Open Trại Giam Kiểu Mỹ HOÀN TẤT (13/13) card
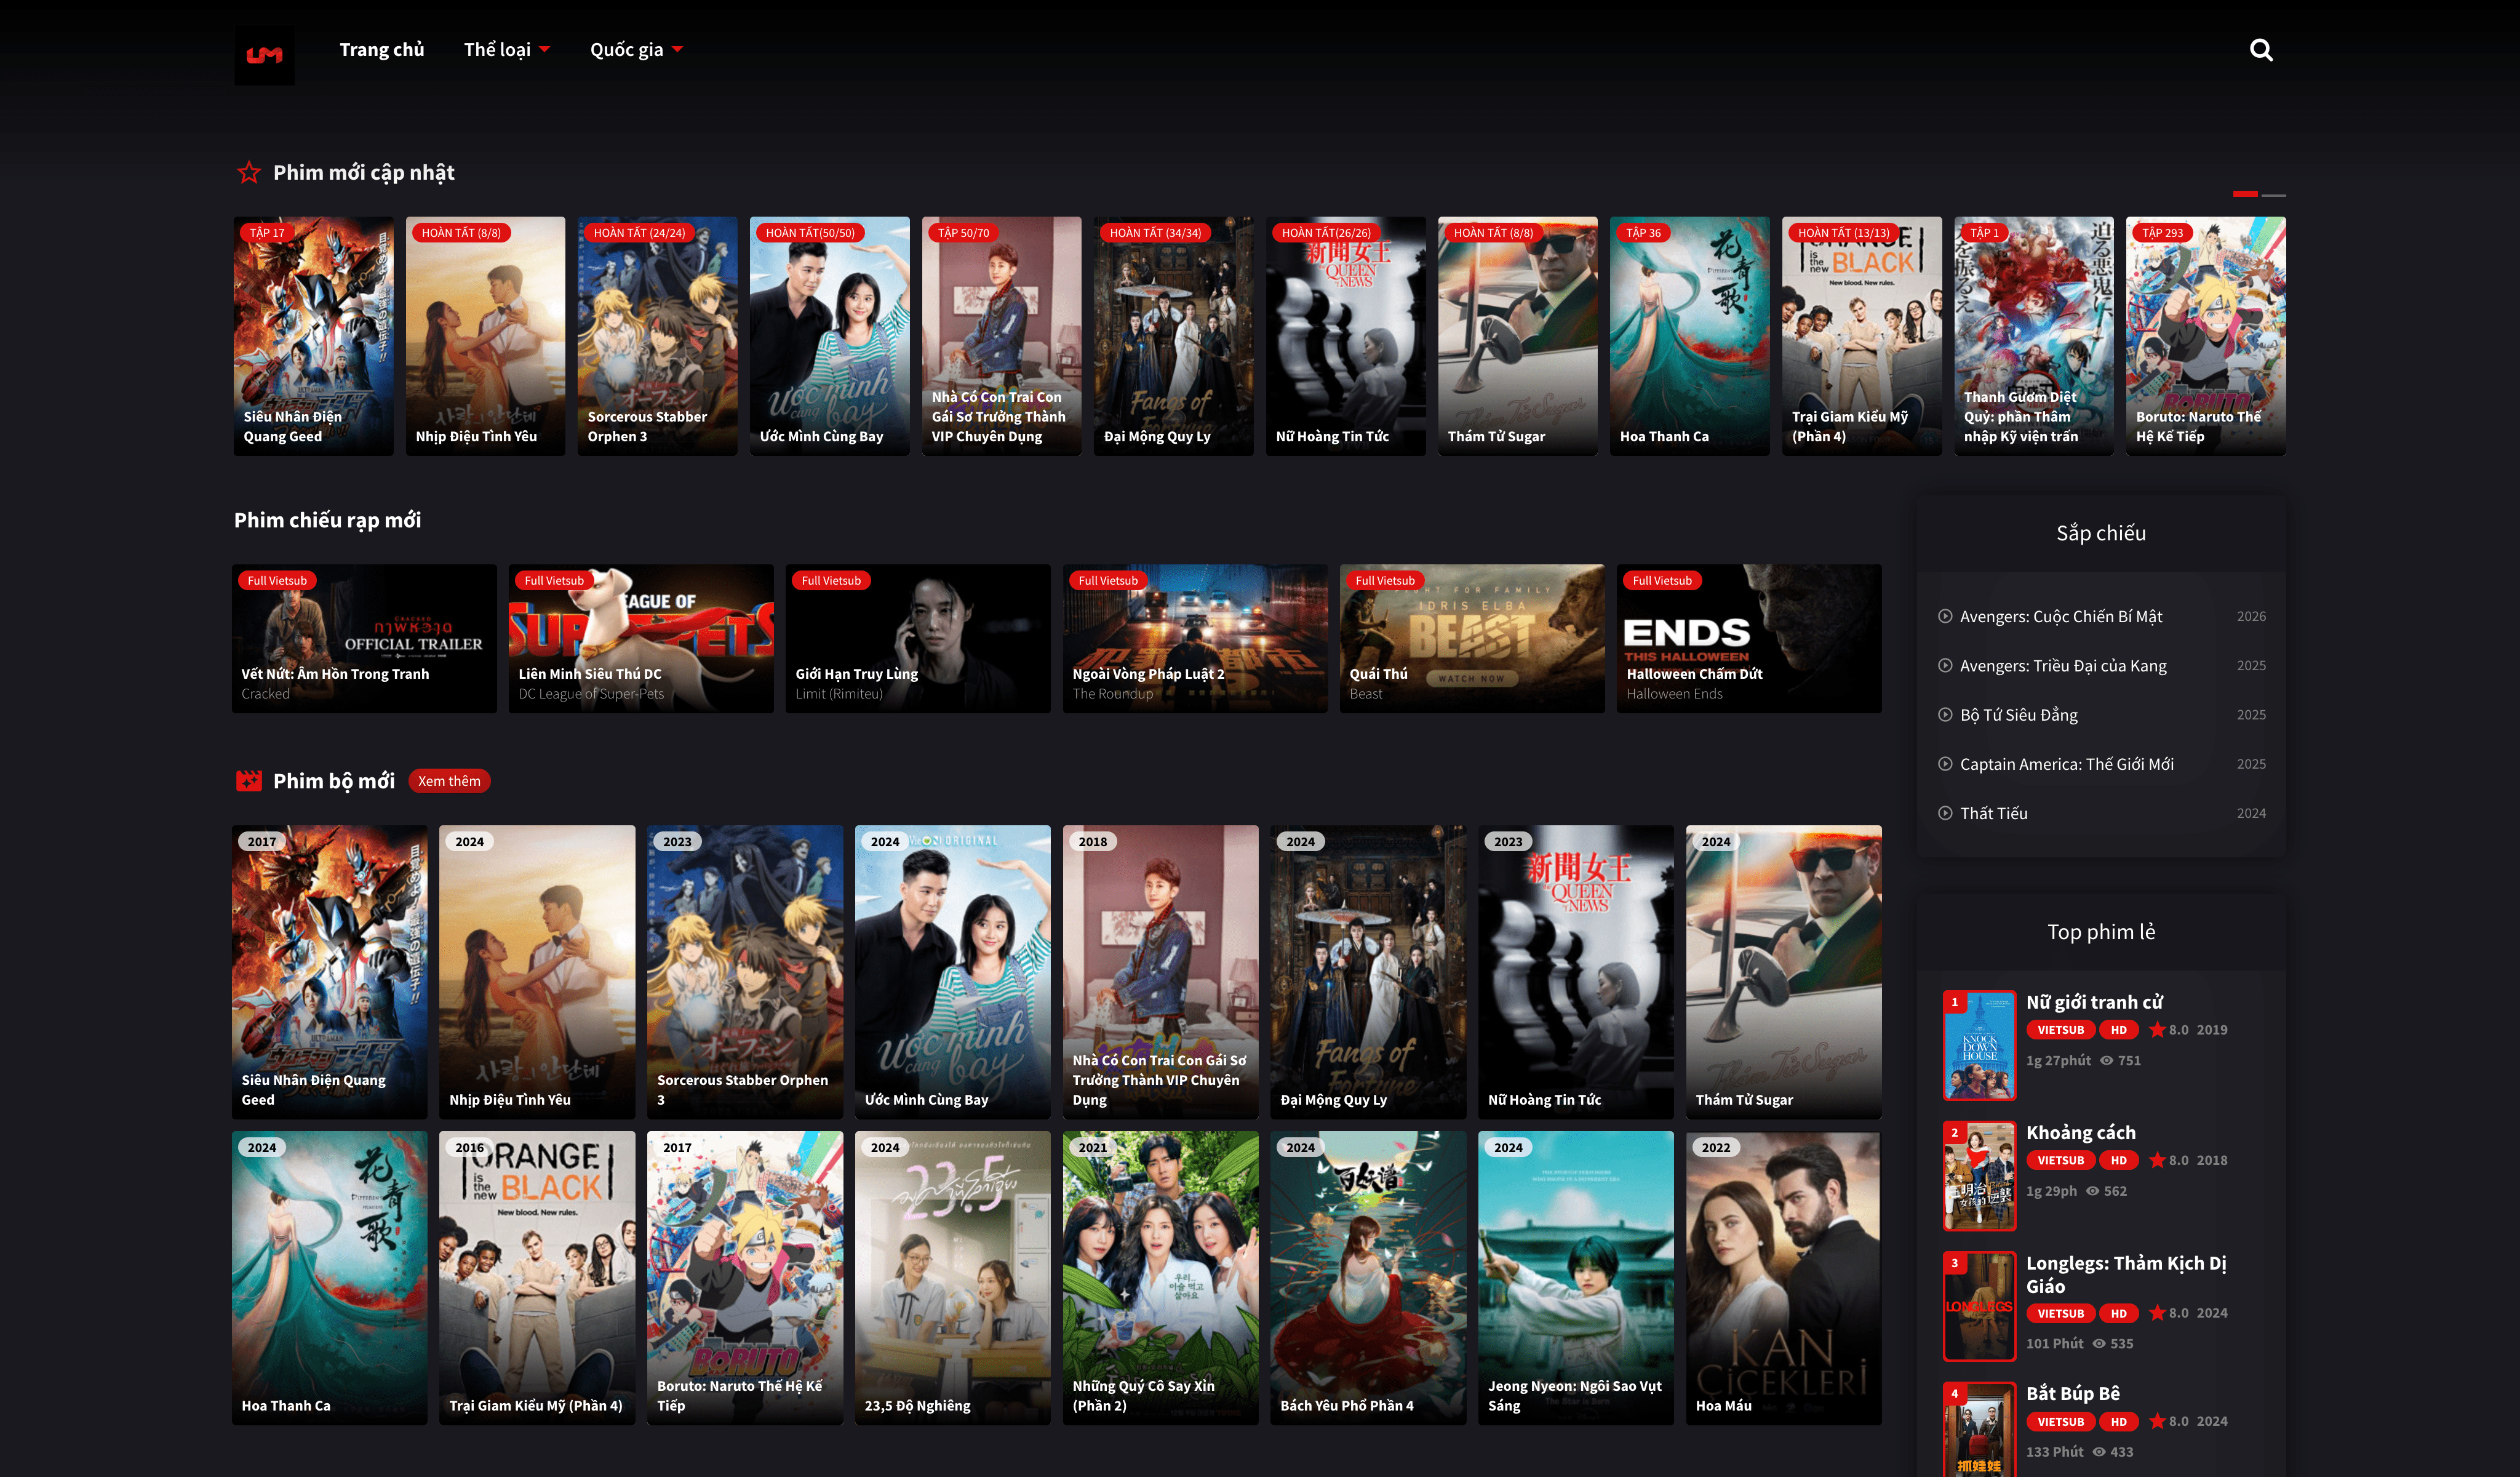 click(x=1861, y=336)
